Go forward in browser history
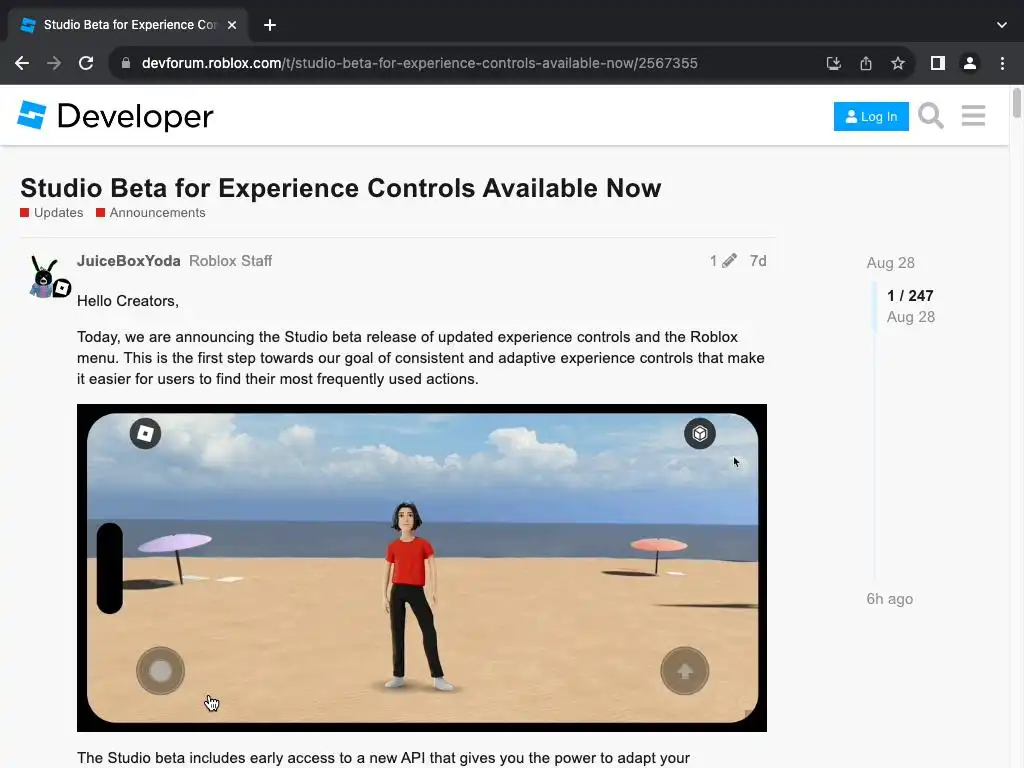The width and height of the screenshot is (1024, 768). point(54,63)
